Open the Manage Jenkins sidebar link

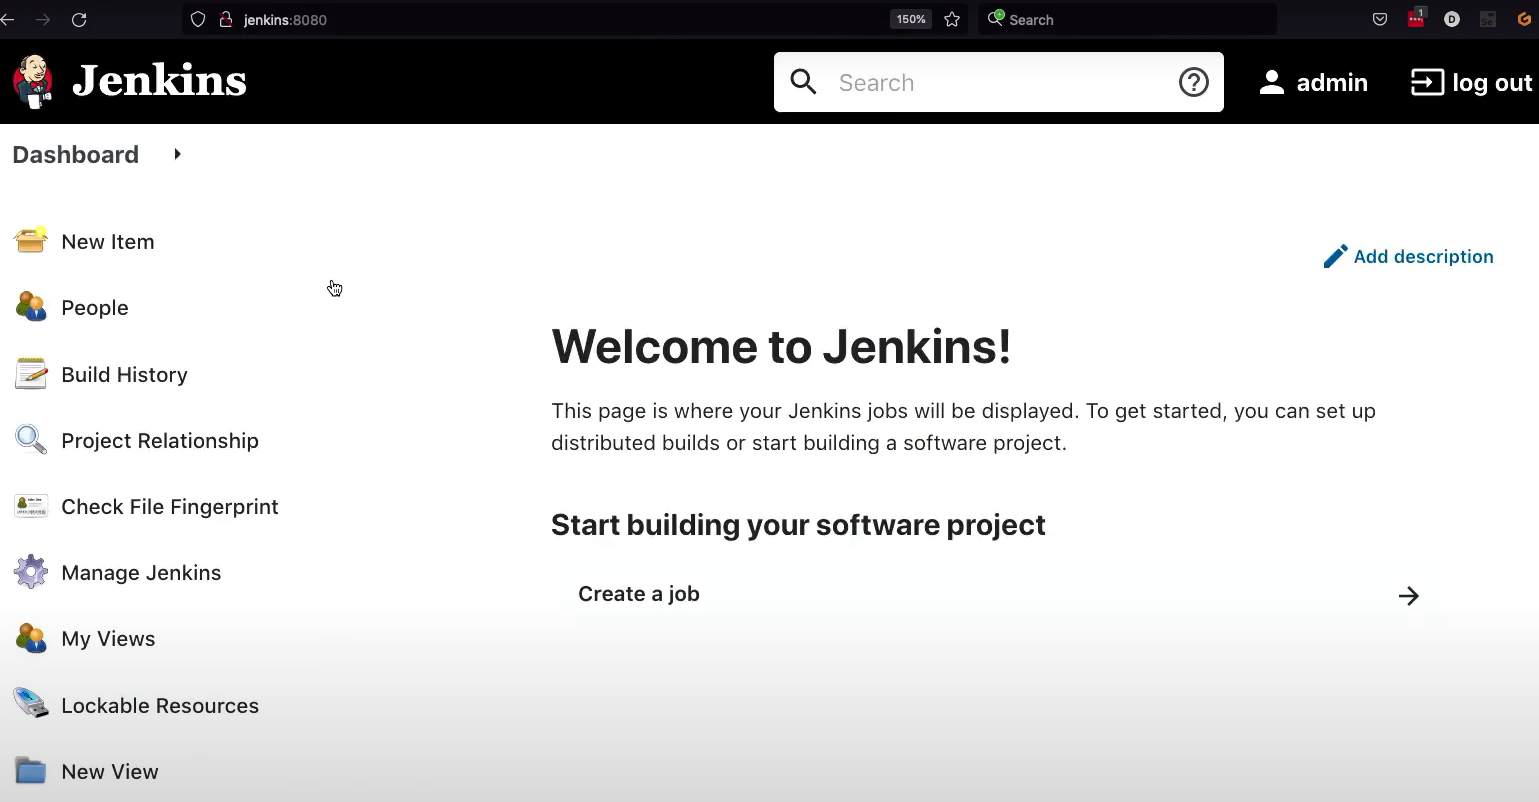point(141,573)
